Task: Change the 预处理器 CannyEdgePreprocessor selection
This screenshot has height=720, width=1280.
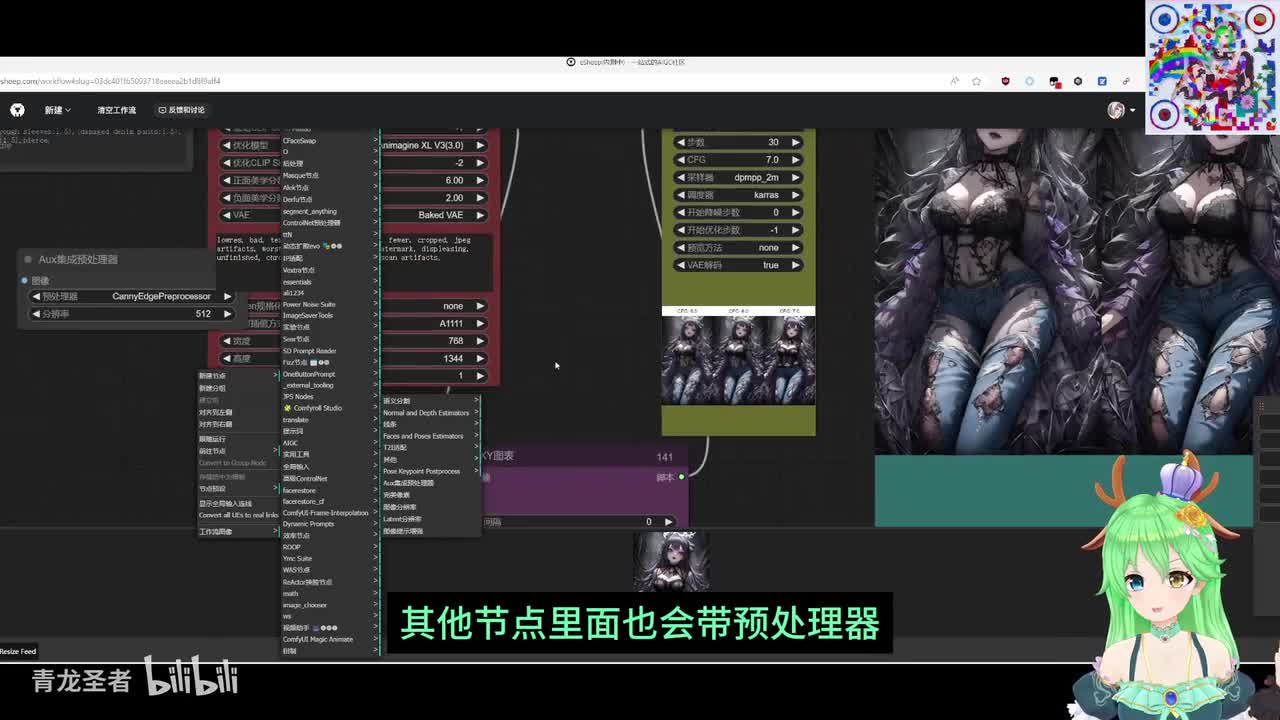Action: click(132, 296)
